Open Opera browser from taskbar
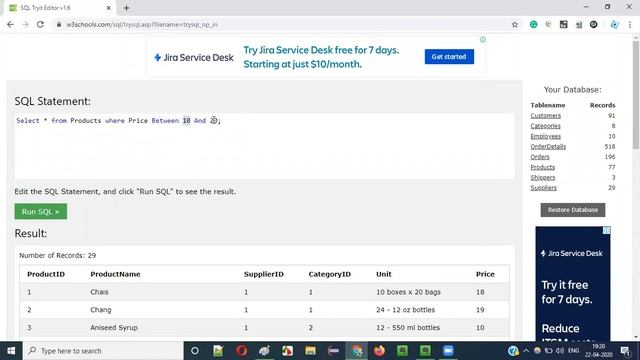The image size is (640, 360). [x=241, y=351]
